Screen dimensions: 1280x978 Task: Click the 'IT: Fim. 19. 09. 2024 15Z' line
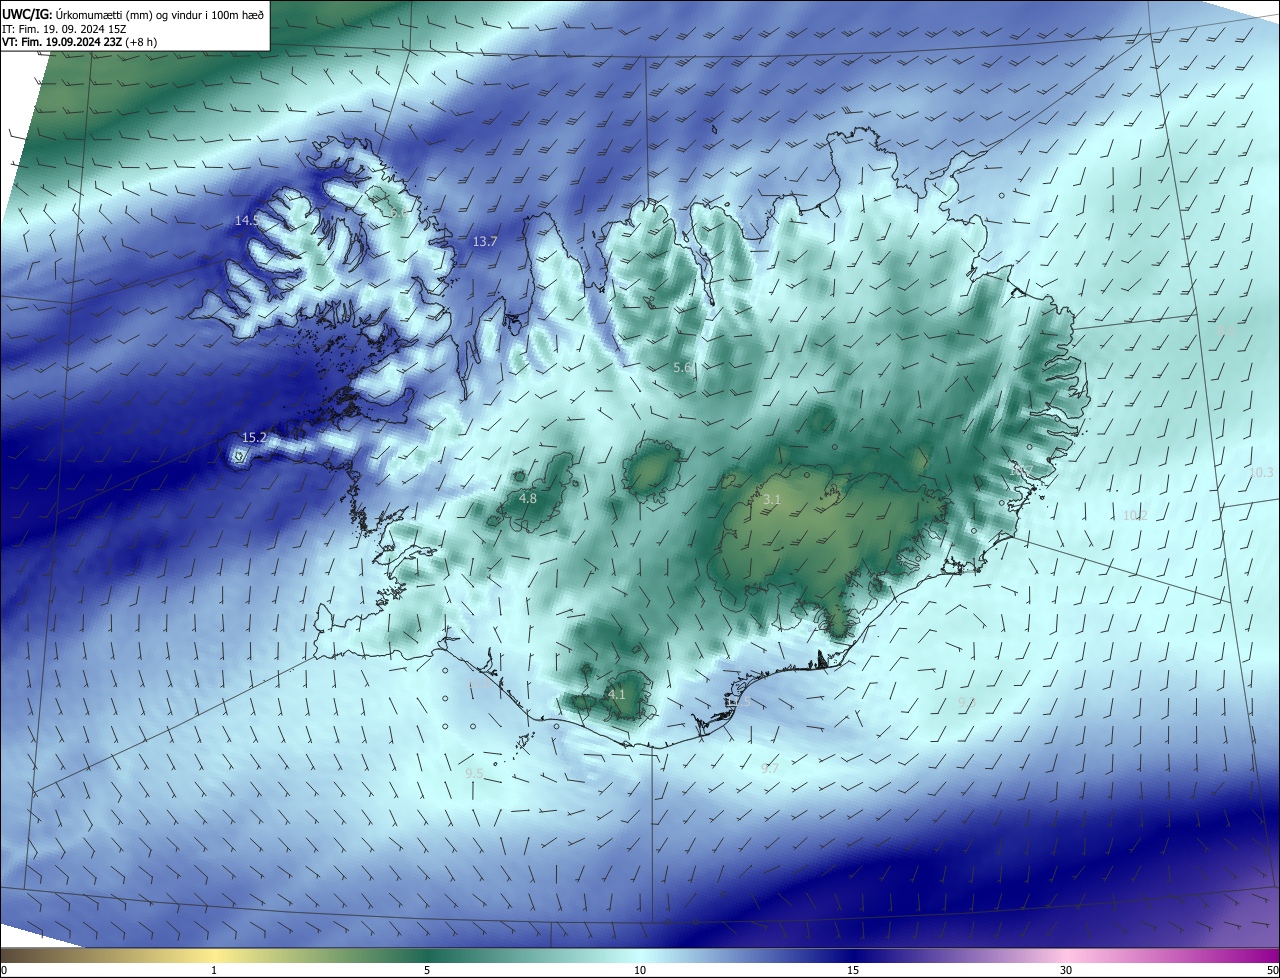pyautogui.click(x=66, y=28)
